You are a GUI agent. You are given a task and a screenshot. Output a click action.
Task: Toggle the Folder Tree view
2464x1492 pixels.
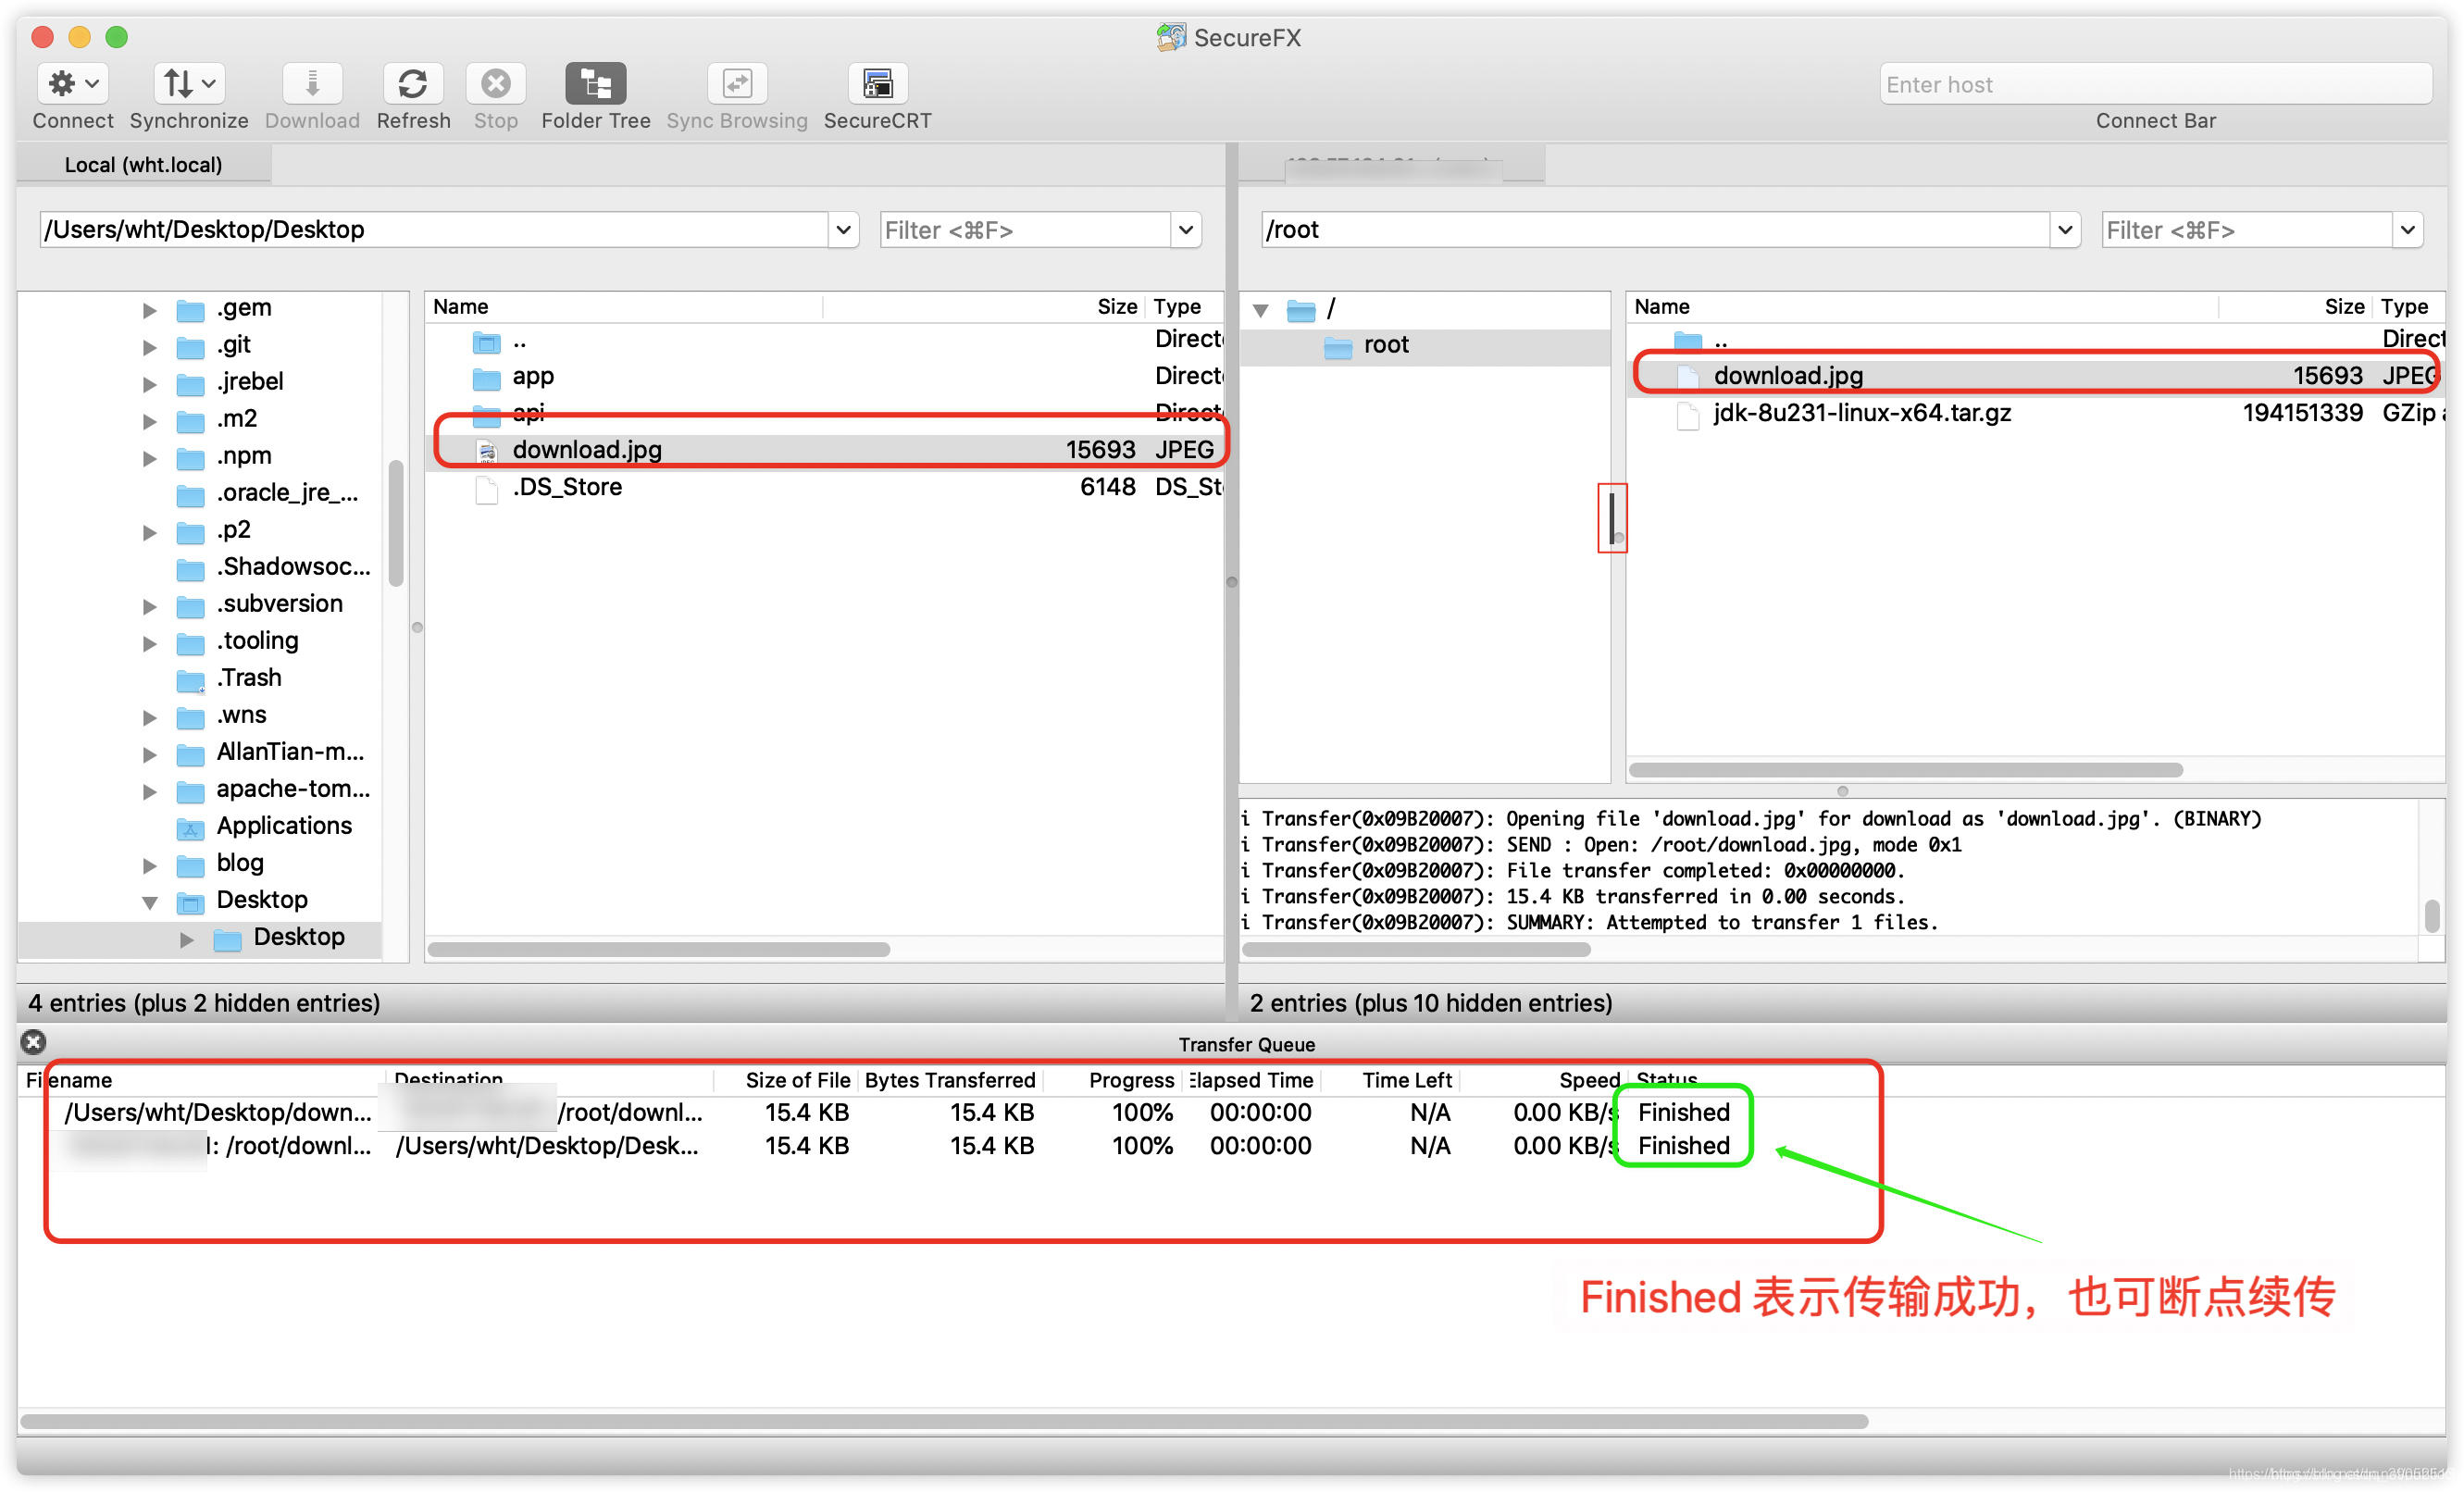(x=595, y=84)
